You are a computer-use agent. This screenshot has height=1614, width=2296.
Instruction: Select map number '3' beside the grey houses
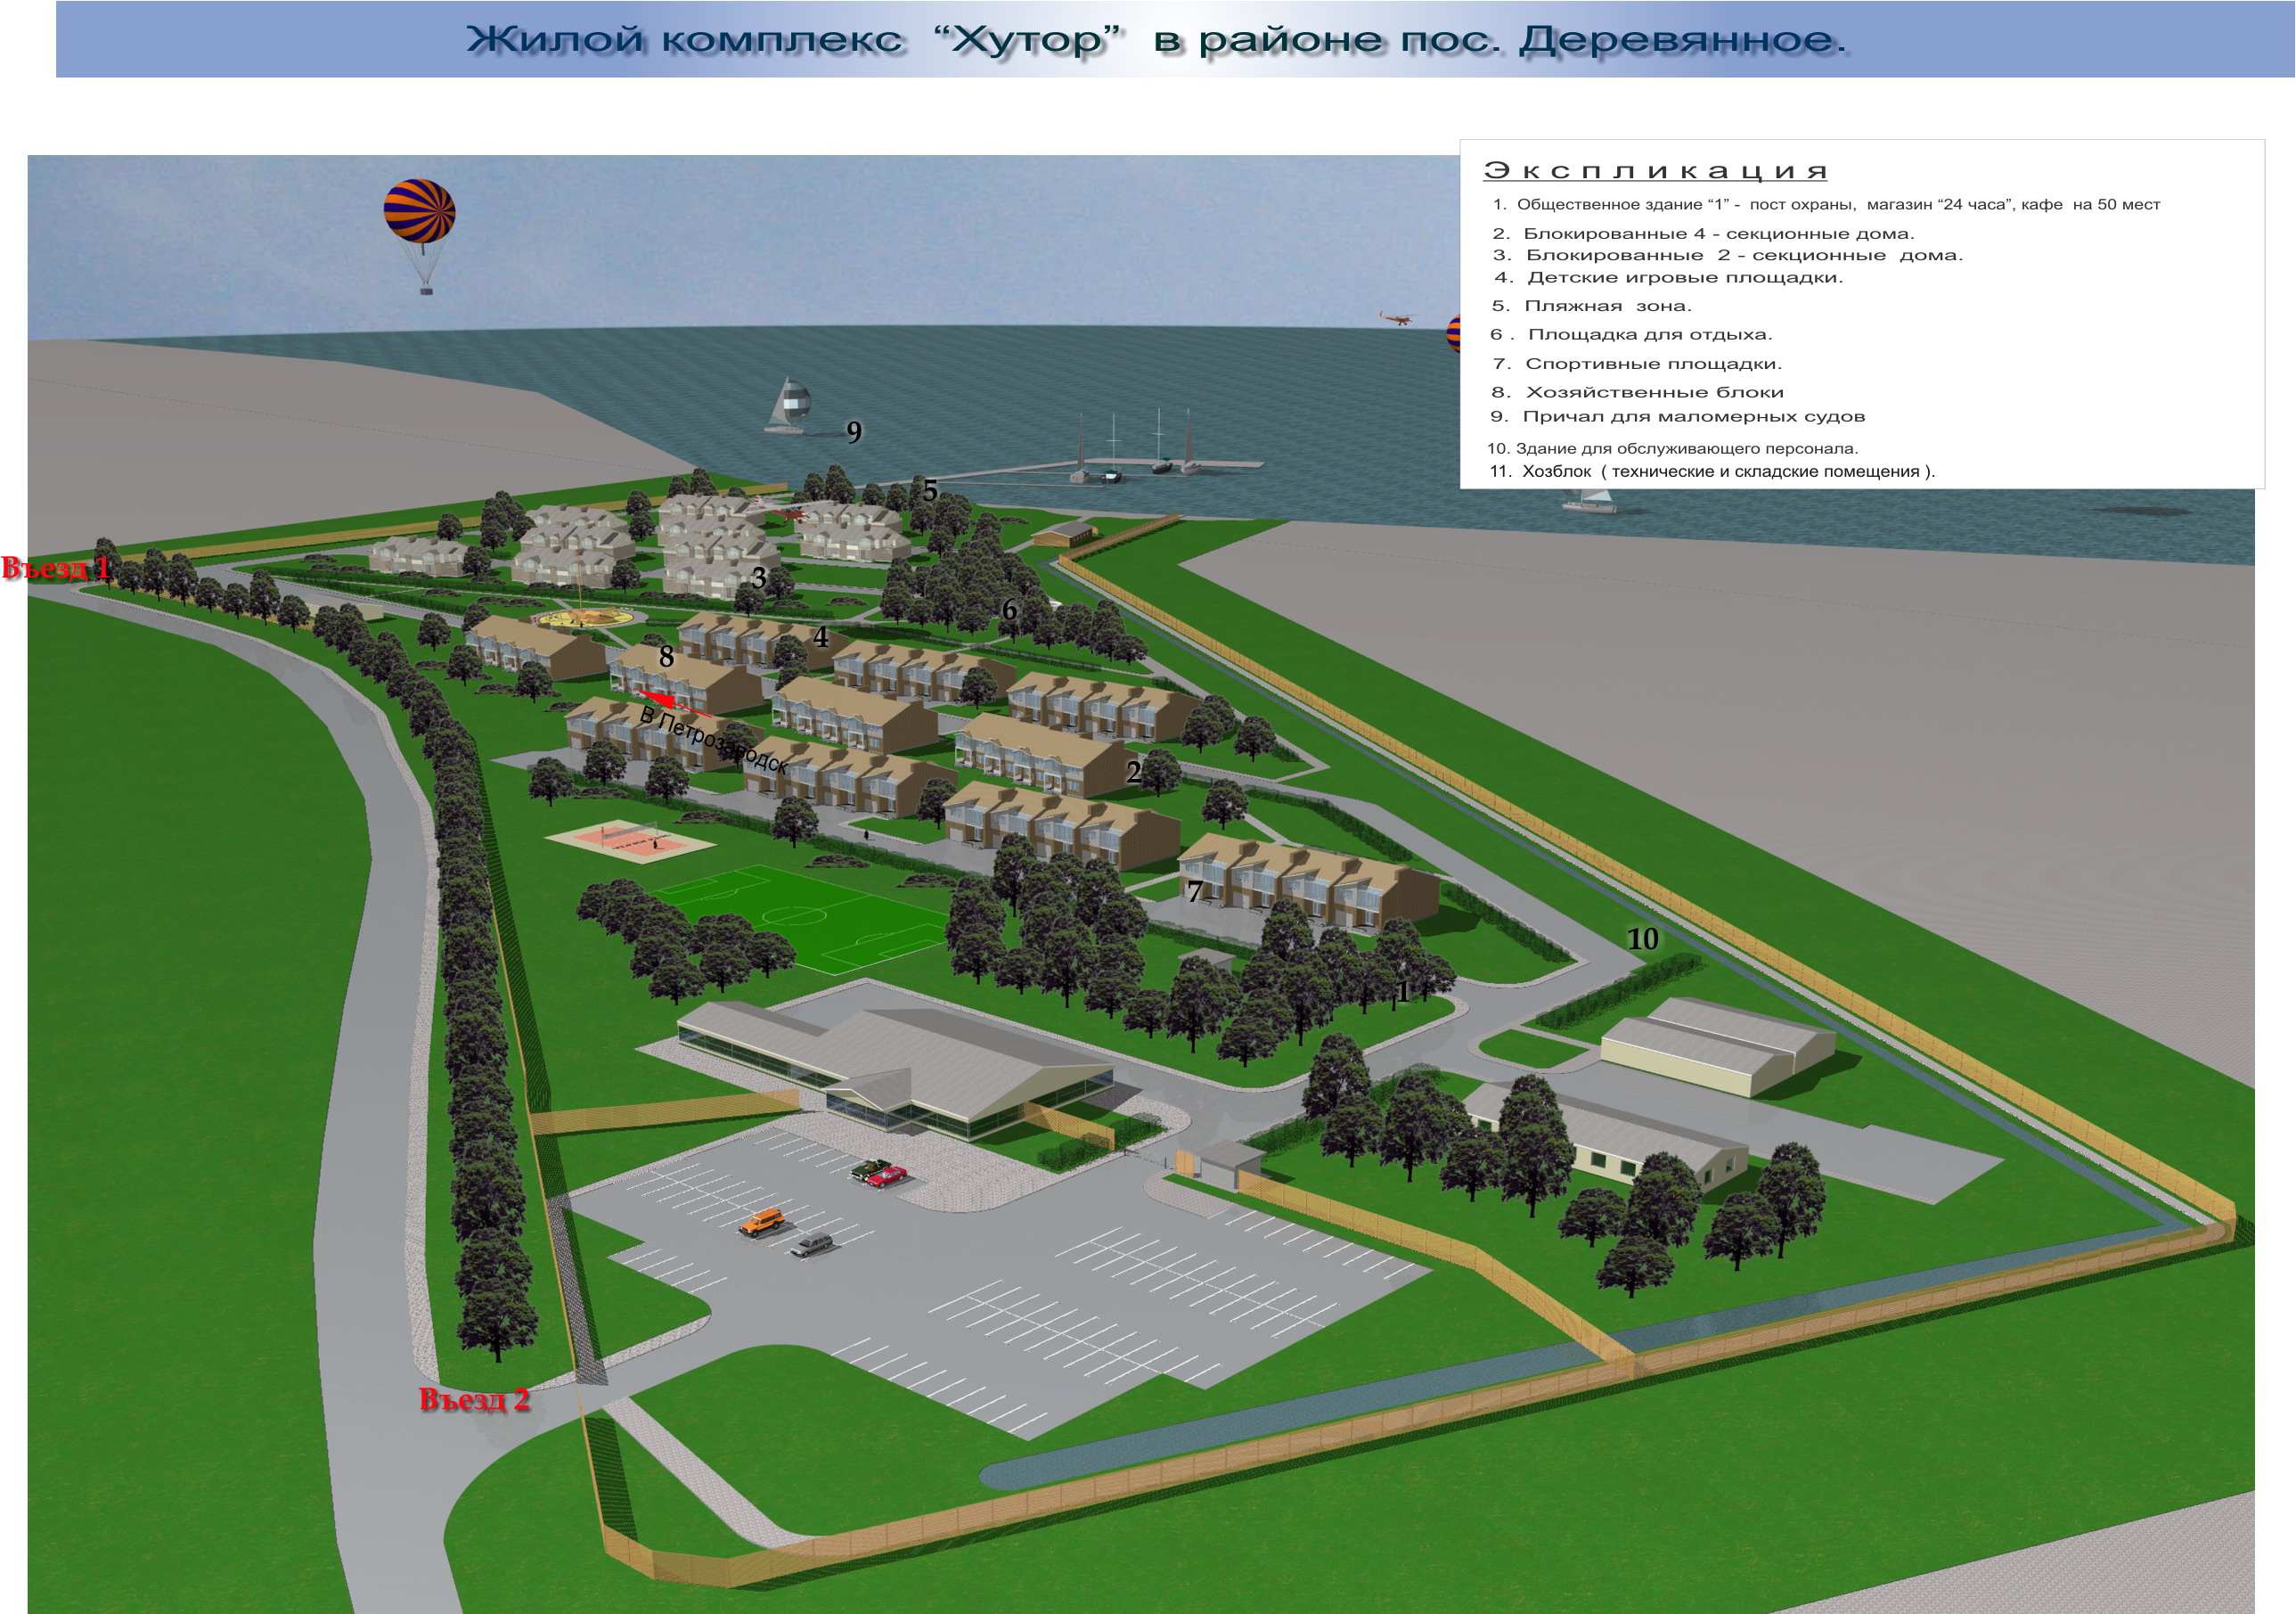[x=759, y=578]
